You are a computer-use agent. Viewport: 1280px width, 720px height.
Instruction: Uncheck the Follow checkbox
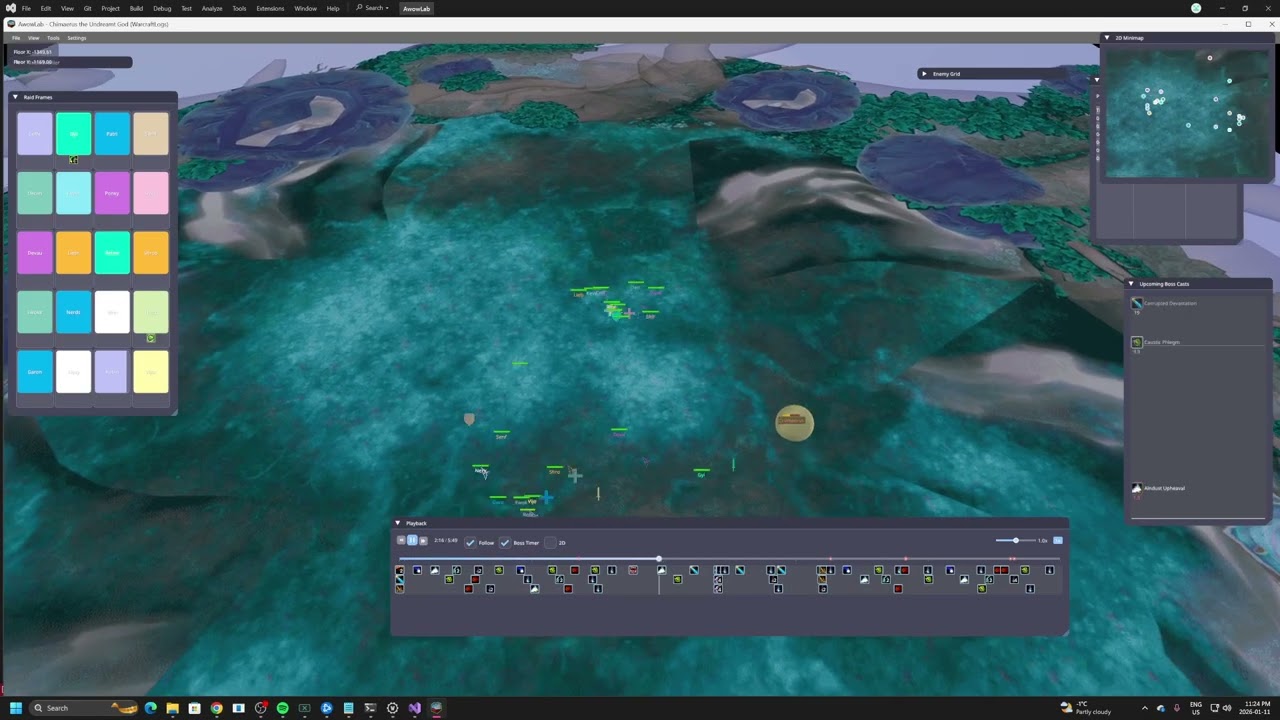click(x=470, y=542)
